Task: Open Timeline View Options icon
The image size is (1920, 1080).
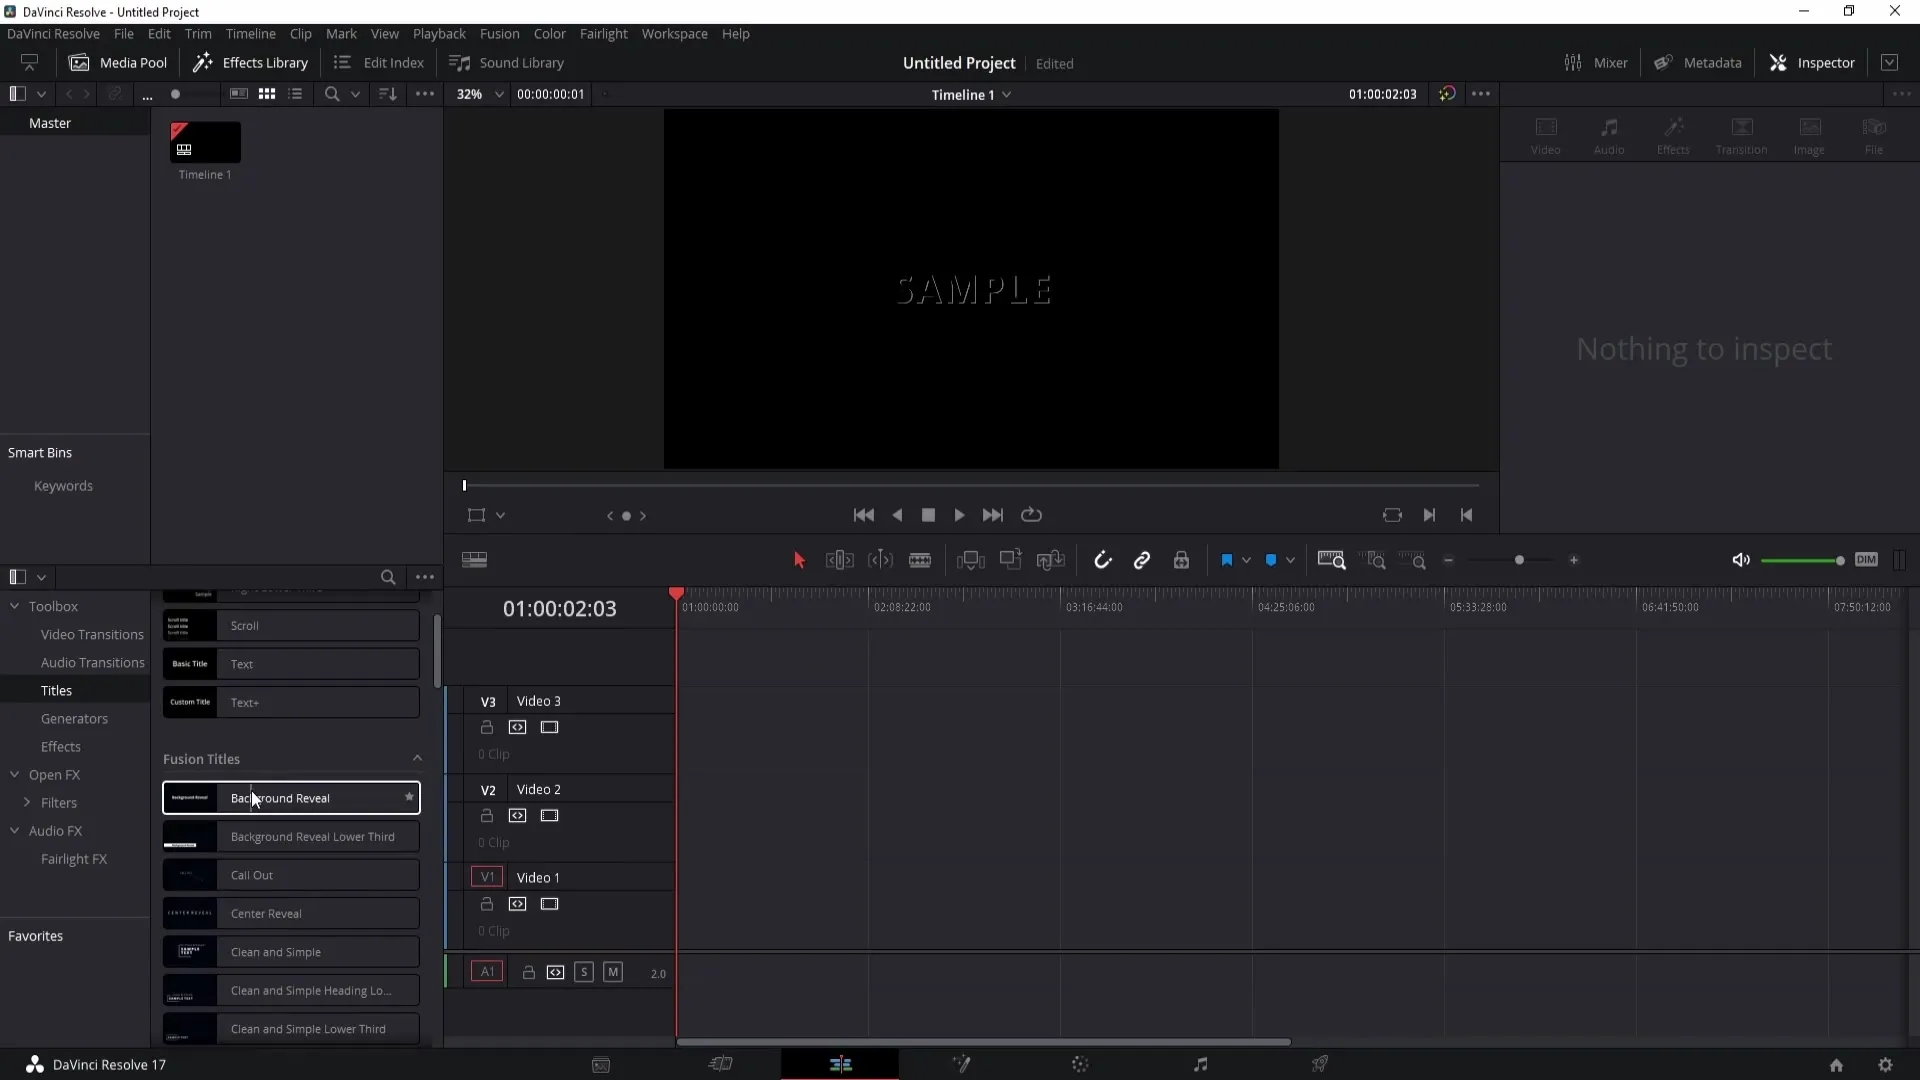Action: click(x=474, y=560)
